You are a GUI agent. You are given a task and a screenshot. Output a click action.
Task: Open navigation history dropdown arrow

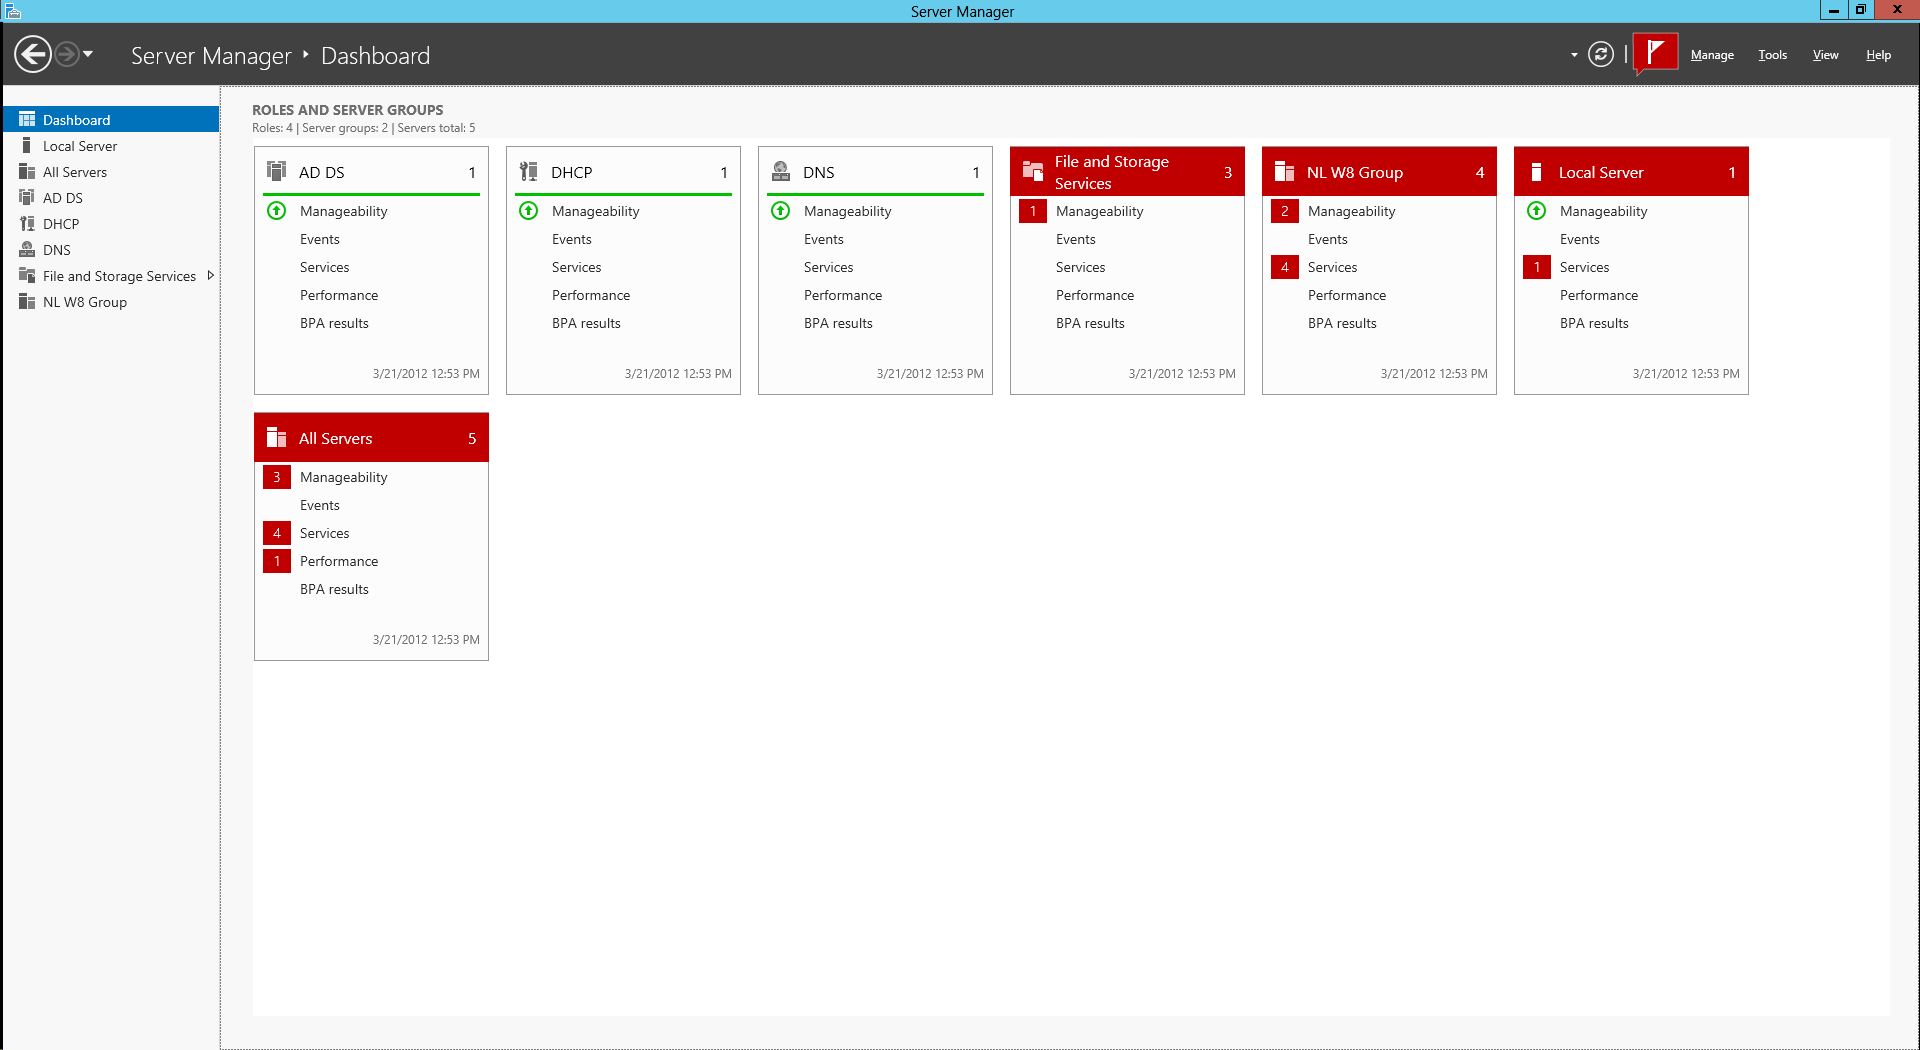tap(89, 54)
